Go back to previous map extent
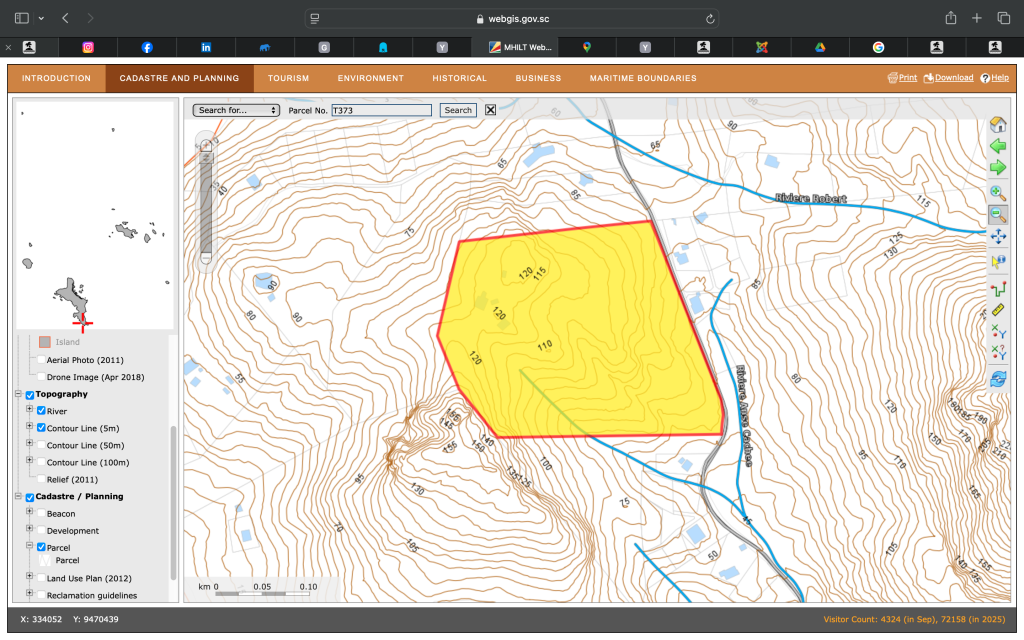Viewport: 1024px width, 640px height. pyautogui.click(x=997, y=147)
